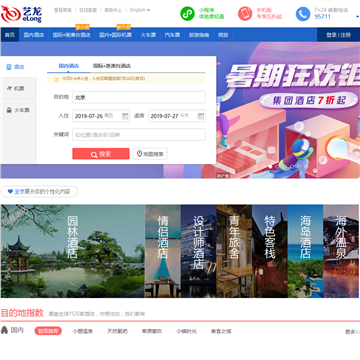Open the 海外温泉 overseas hot spring image
360x360 pixels.
pos(342,251)
